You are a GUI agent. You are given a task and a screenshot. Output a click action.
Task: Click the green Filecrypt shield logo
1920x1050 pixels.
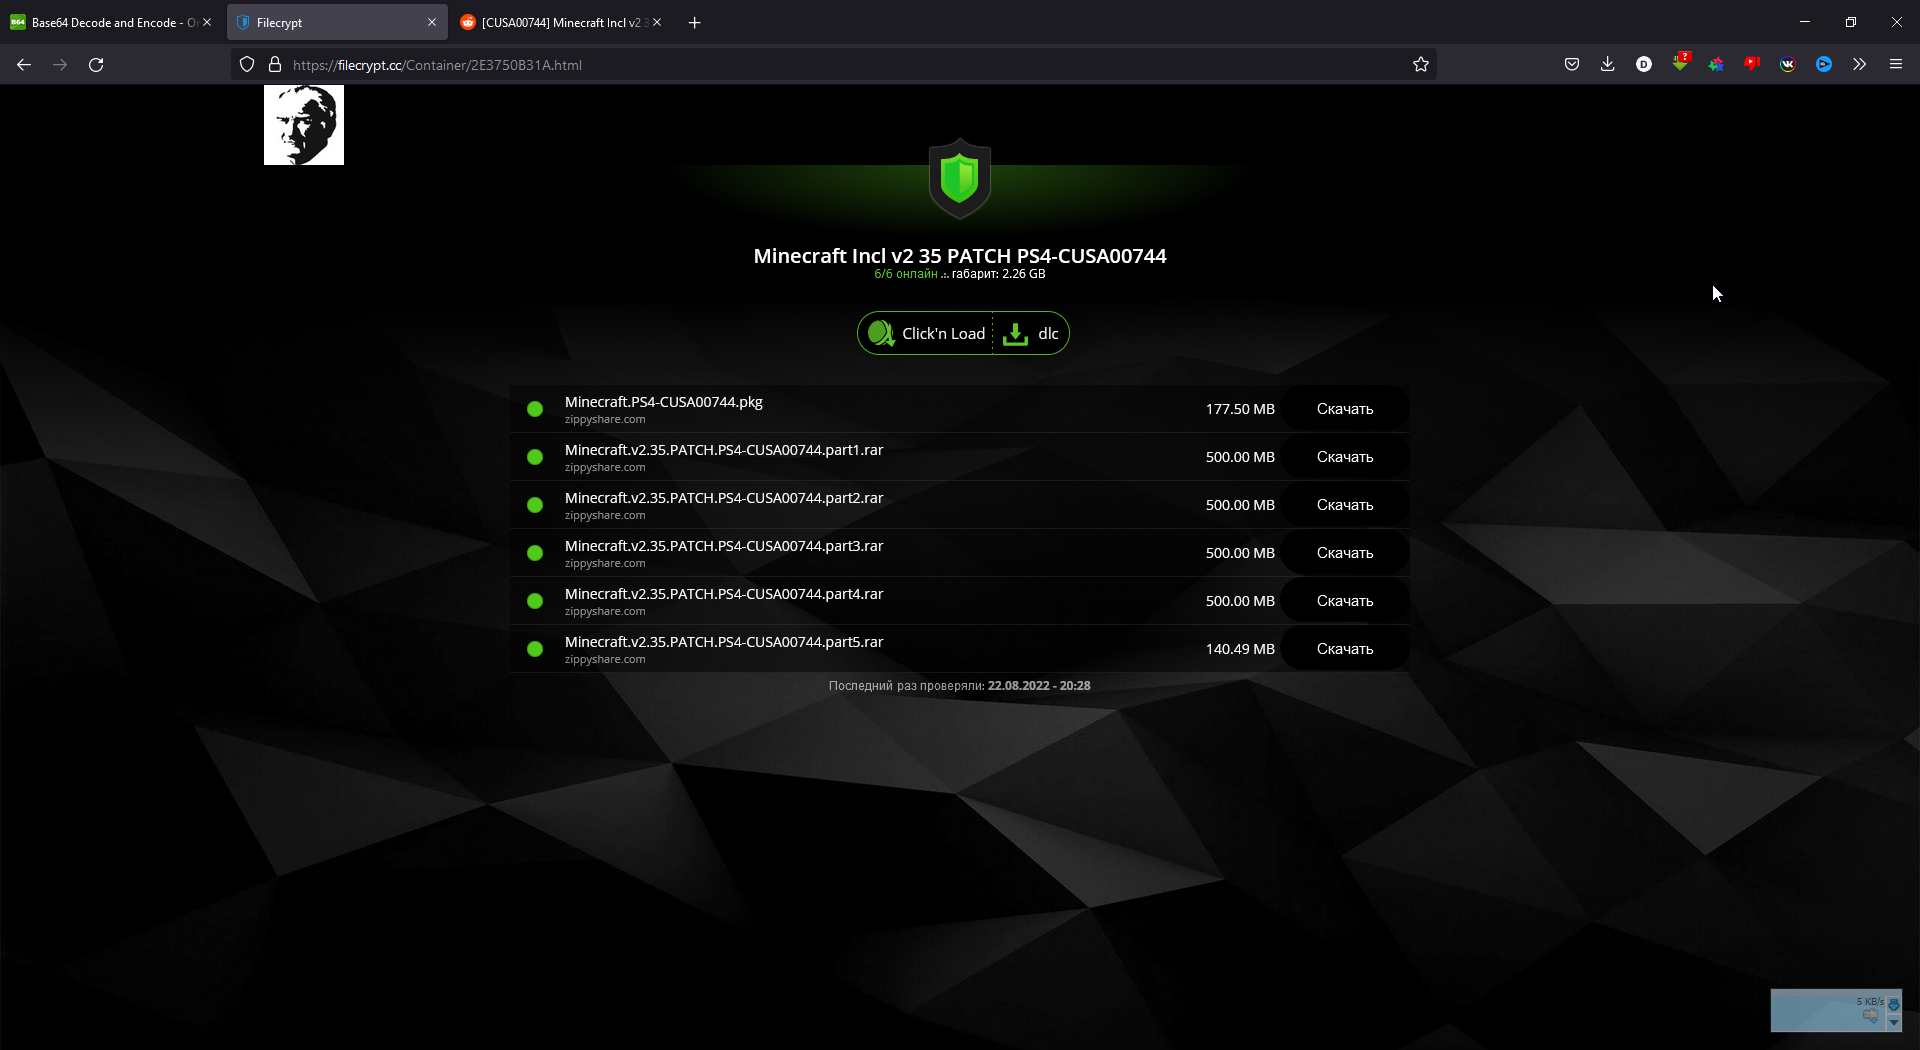[960, 178]
